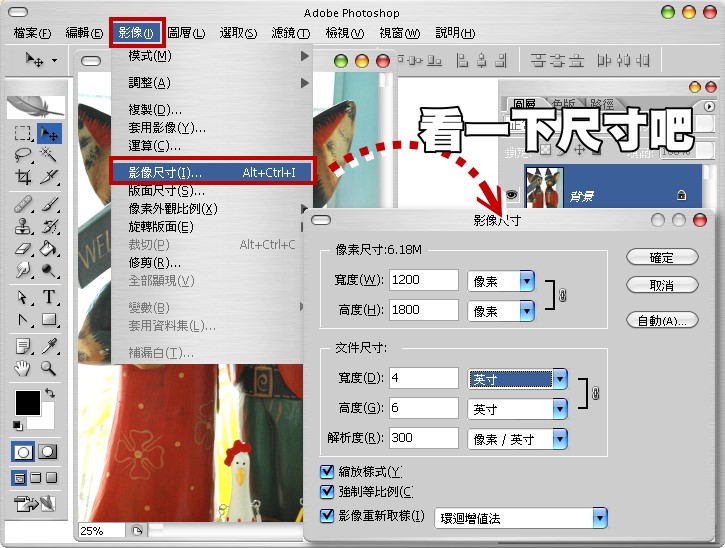Choose 影像尺寸(I)... menu item
725x548 pixels.
[212, 172]
